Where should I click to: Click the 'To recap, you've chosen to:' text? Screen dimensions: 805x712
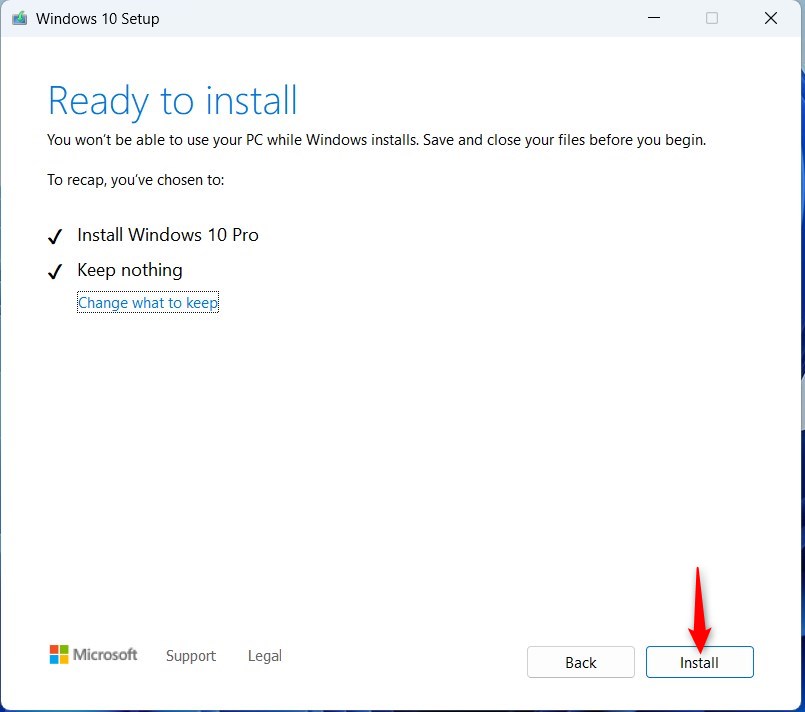(x=136, y=180)
